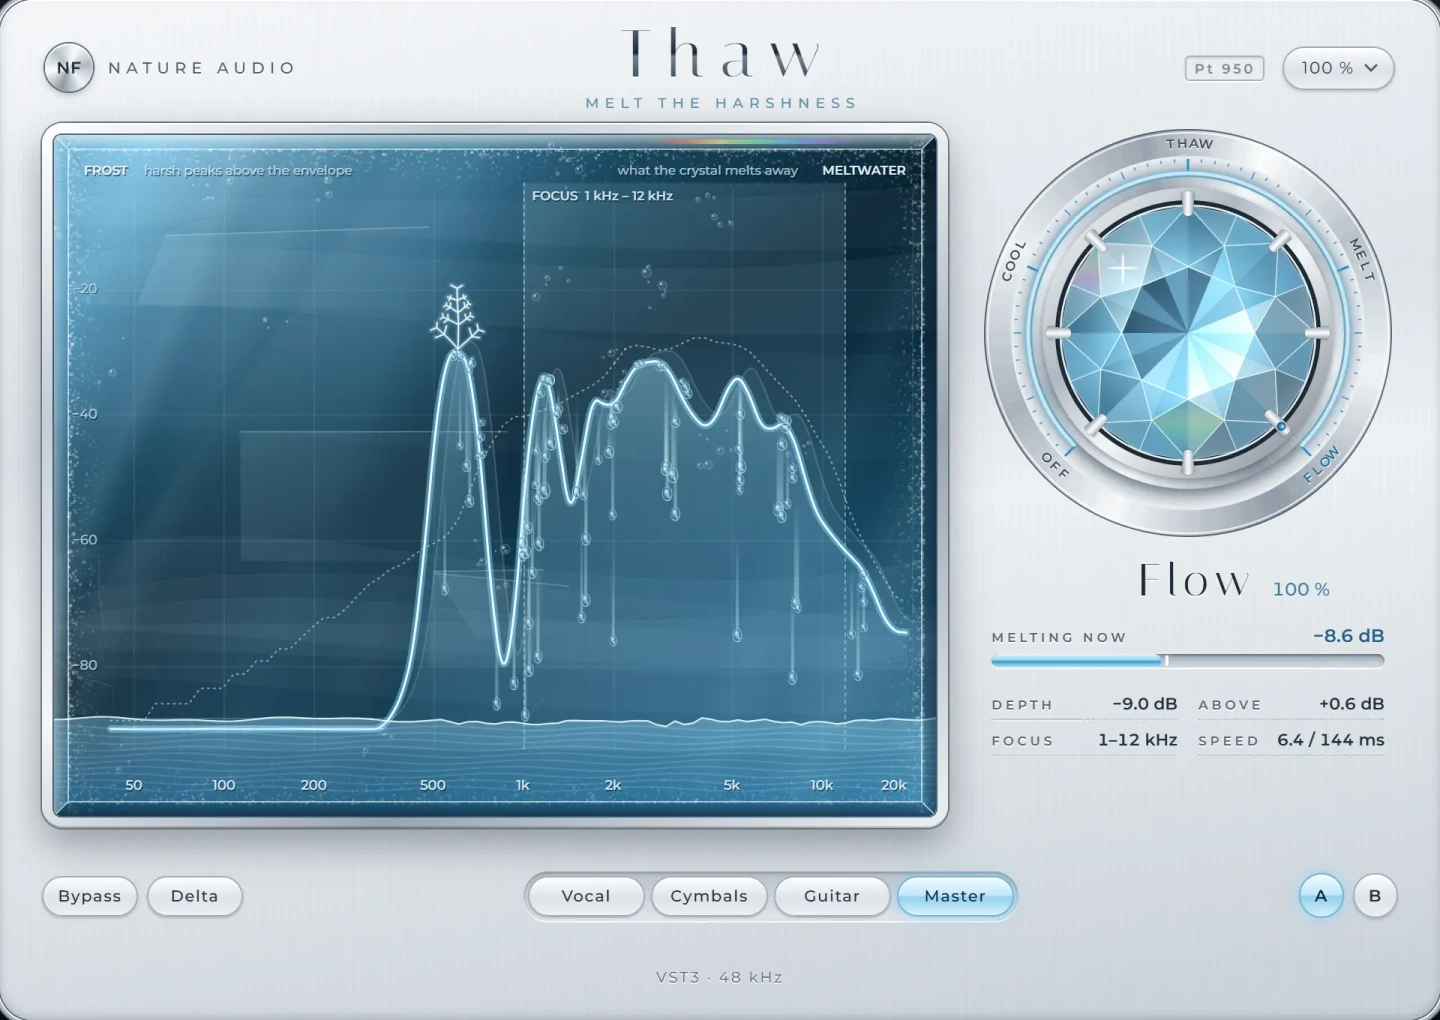
Task: Click the -8.6 dB melting readout
Action: [1349, 636]
